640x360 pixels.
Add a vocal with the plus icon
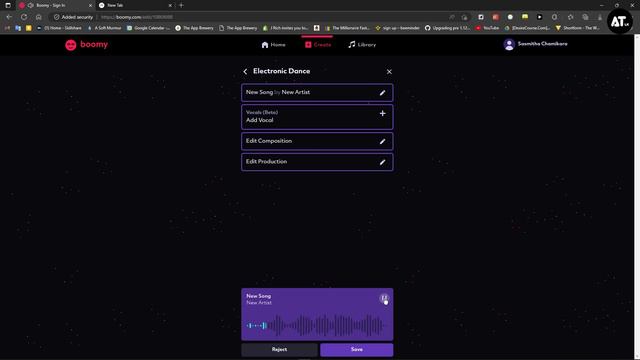coord(382,113)
